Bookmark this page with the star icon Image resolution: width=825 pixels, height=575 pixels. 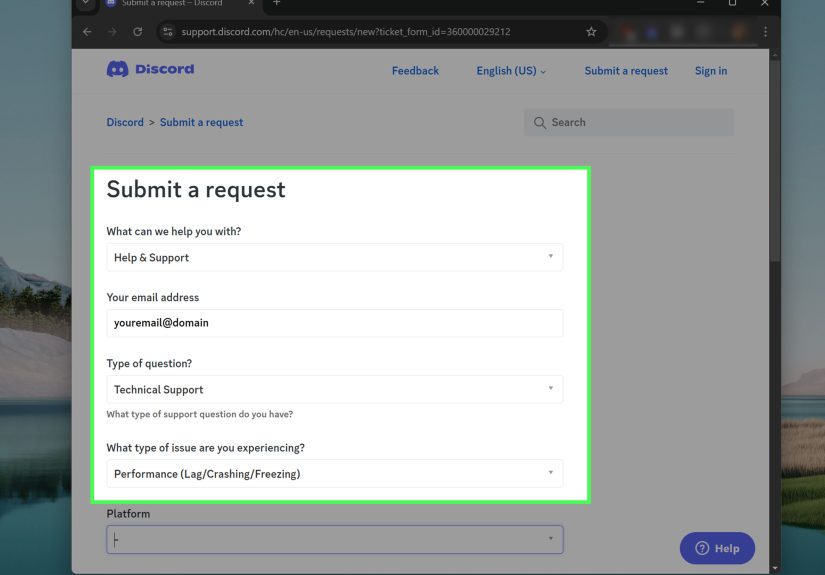click(591, 32)
